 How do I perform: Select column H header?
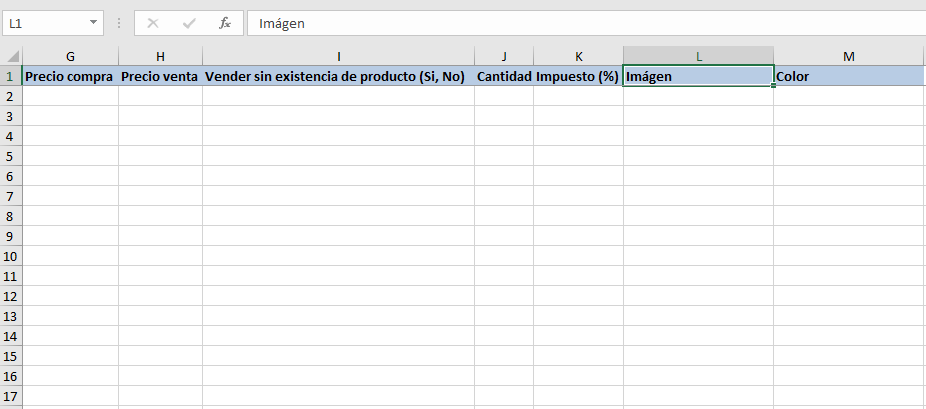(x=160, y=57)
